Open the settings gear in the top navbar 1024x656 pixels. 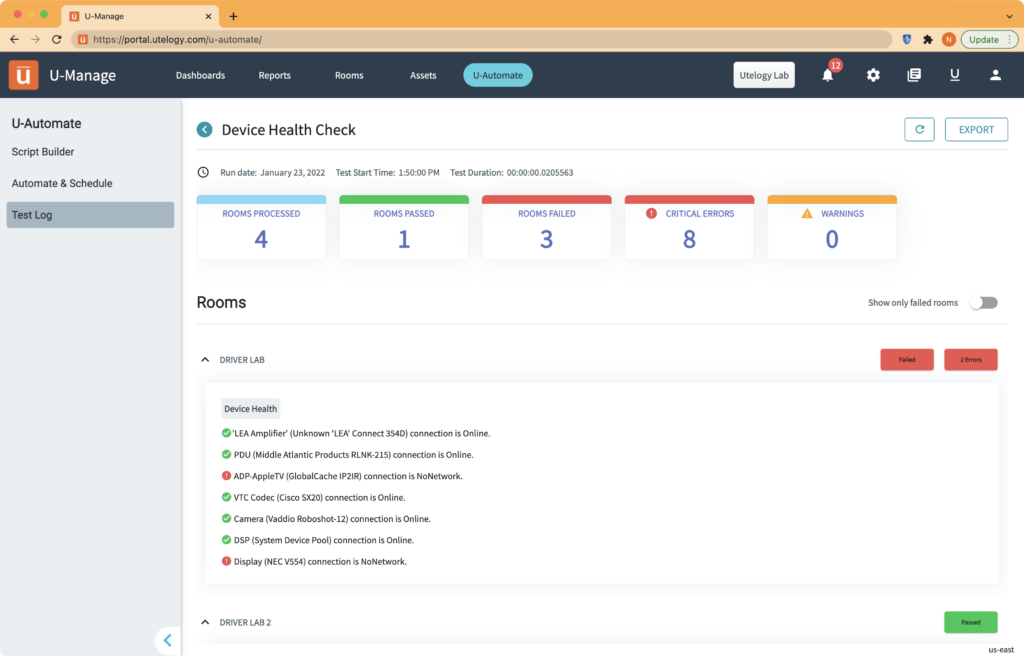point(873,75)
